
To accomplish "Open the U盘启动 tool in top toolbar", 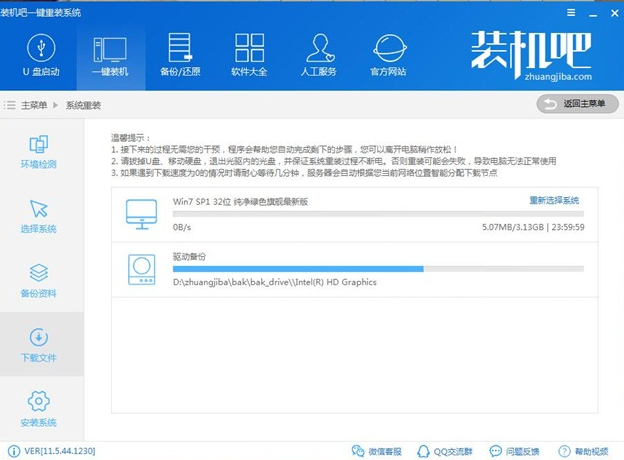I will click(38, 55).
